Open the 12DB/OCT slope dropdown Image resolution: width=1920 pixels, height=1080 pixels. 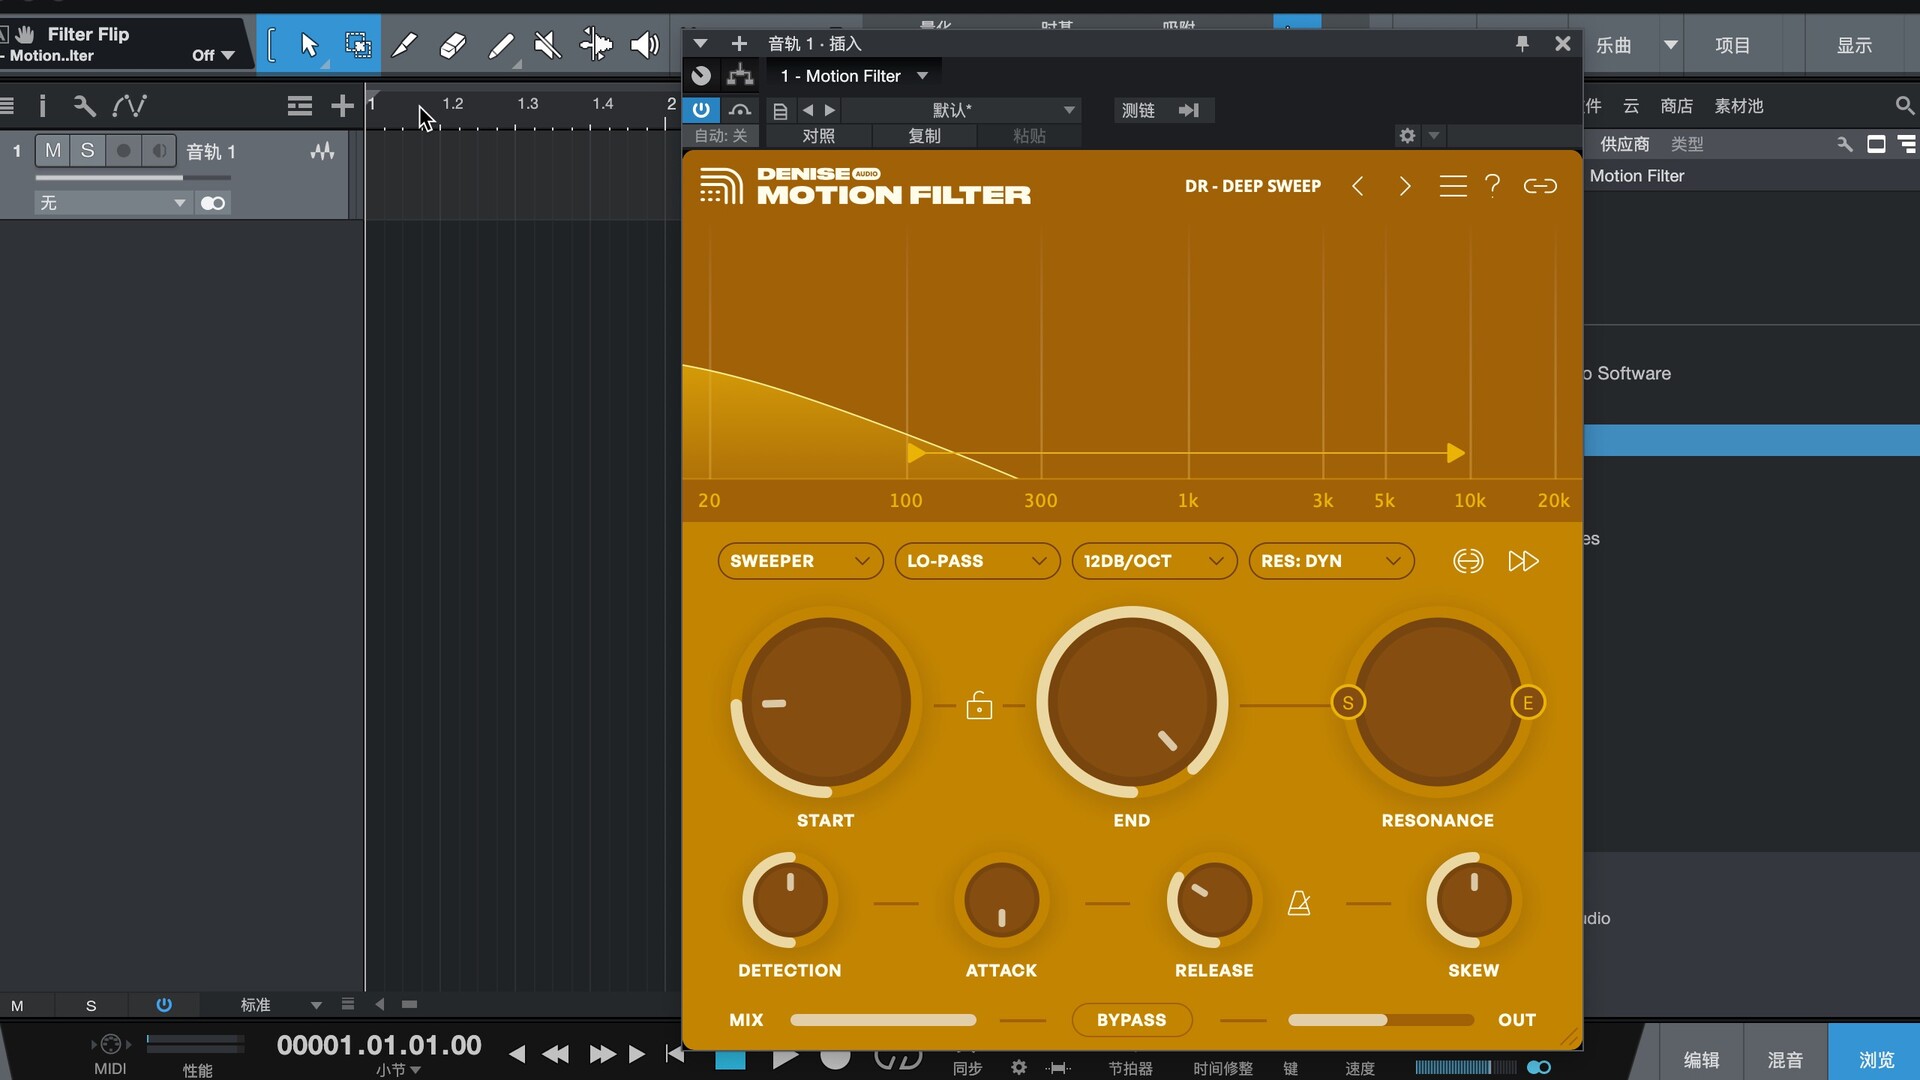[x=1153, y=561]
